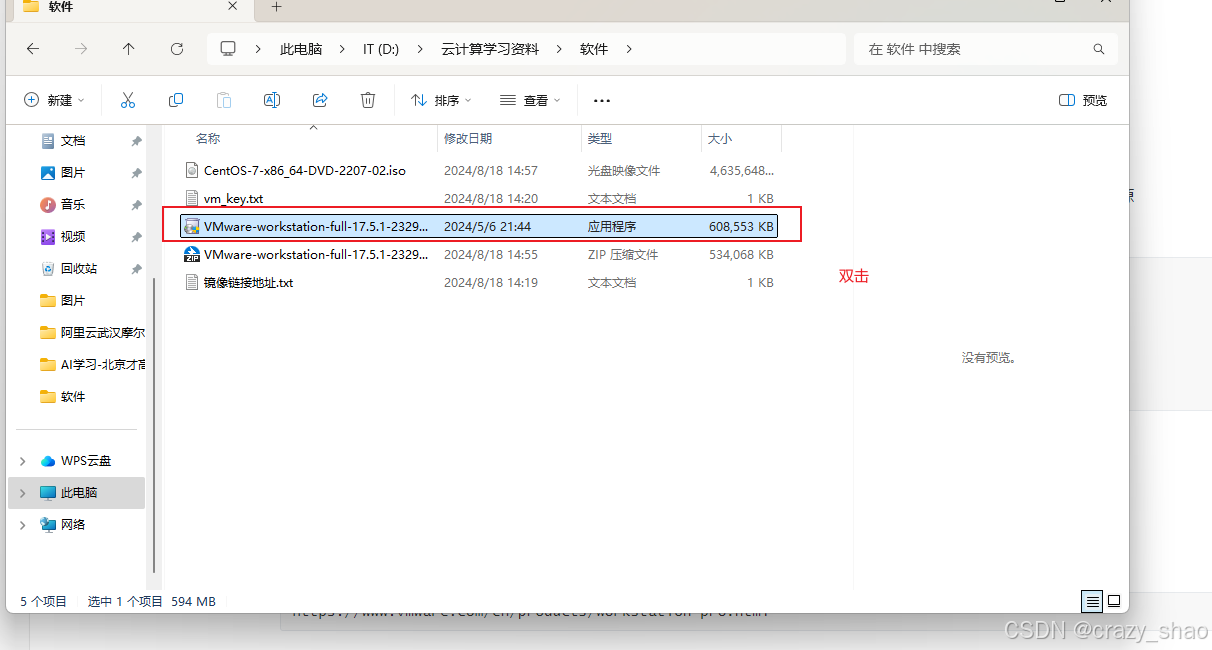Expand the 此电脑 tree node
The height and width of the screenshot is (650, 1212).
[23, 493]
